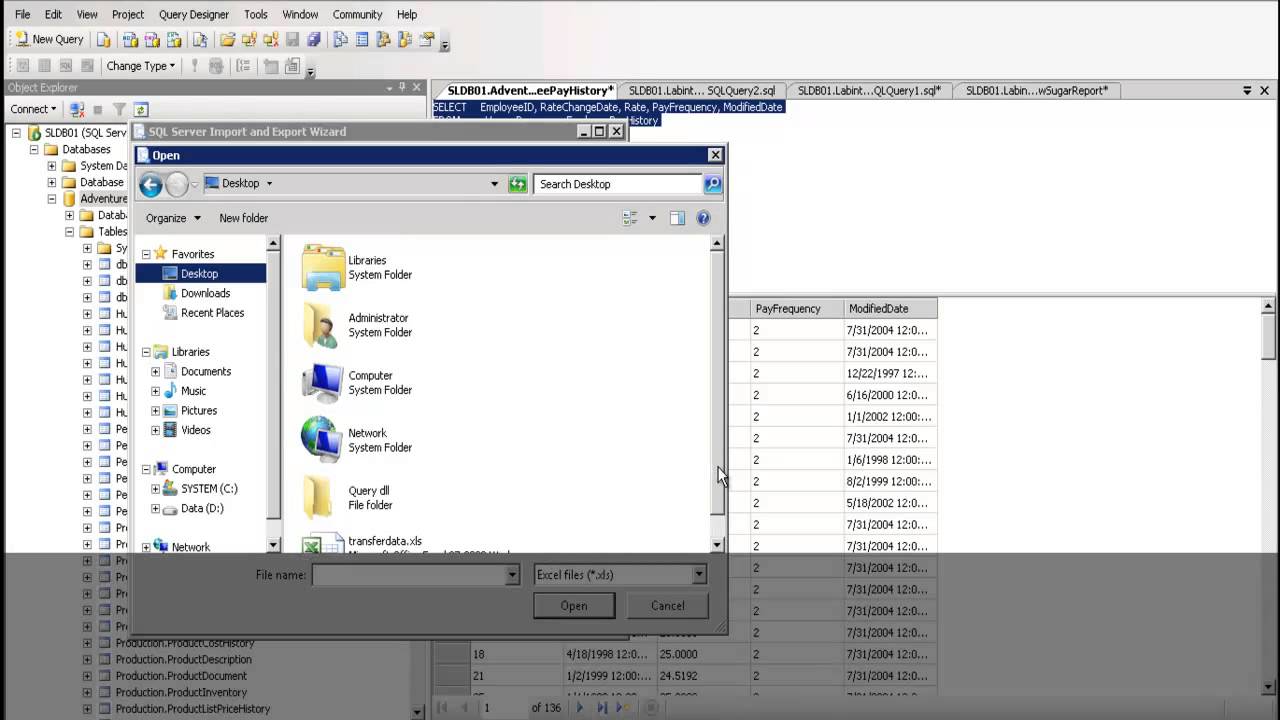1280x720 pixels.
Task: Select Production.ProductListPriceHistory in Object Explorer
Action: click(193, 709)
